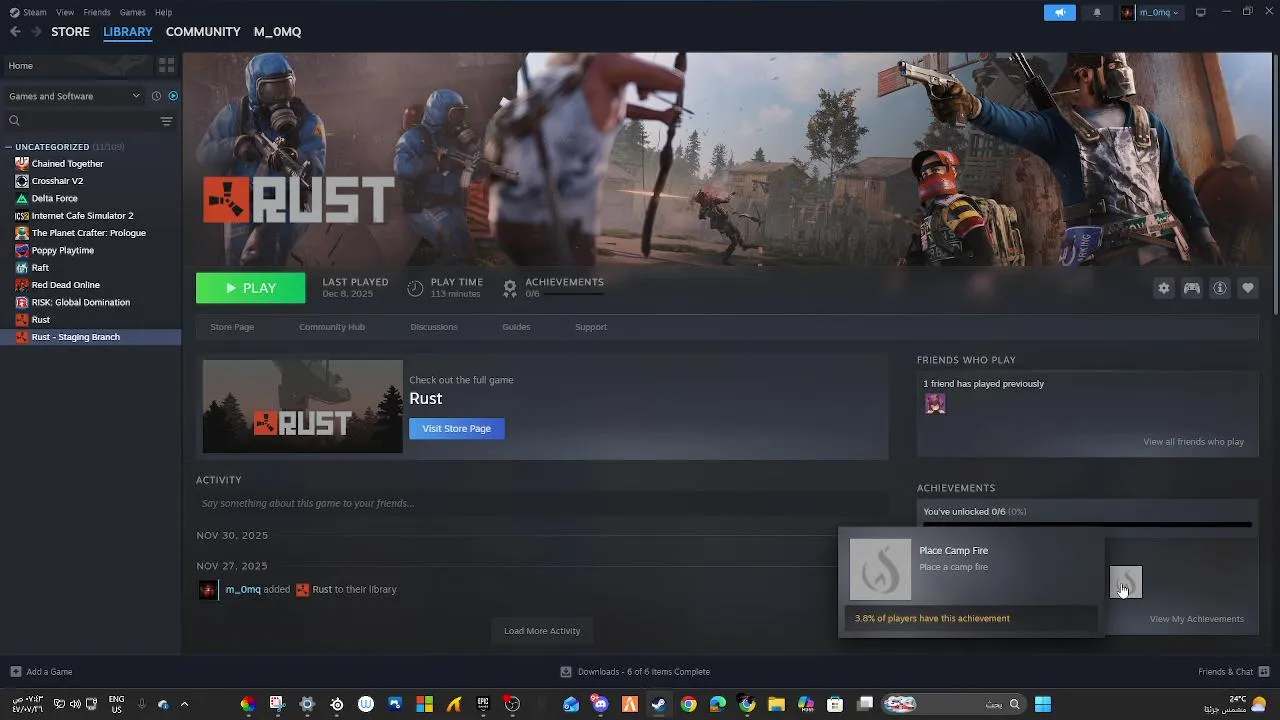Select Rust - Staging Branch in library

click(91, 337)
